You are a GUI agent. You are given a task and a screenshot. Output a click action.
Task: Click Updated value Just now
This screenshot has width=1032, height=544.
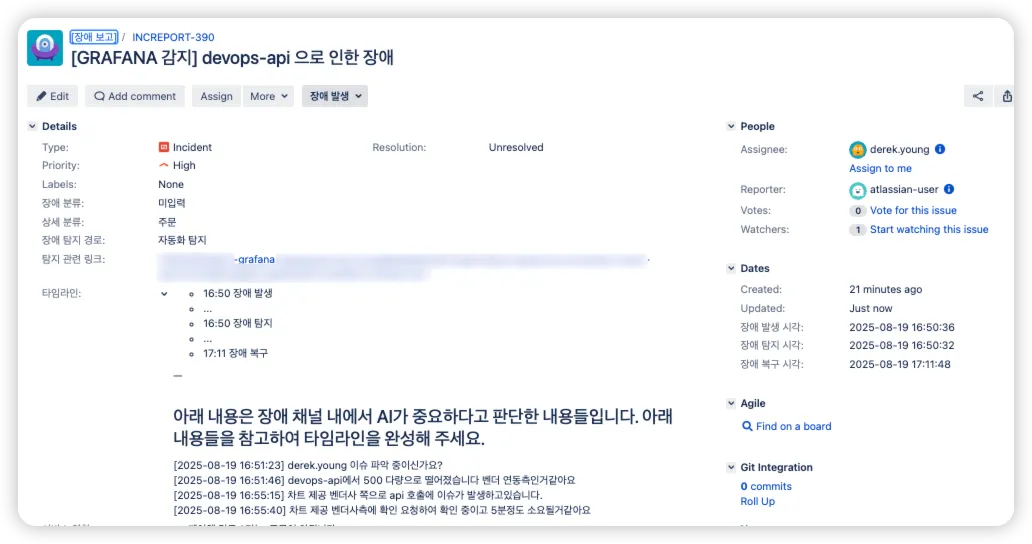pos(871,309)
